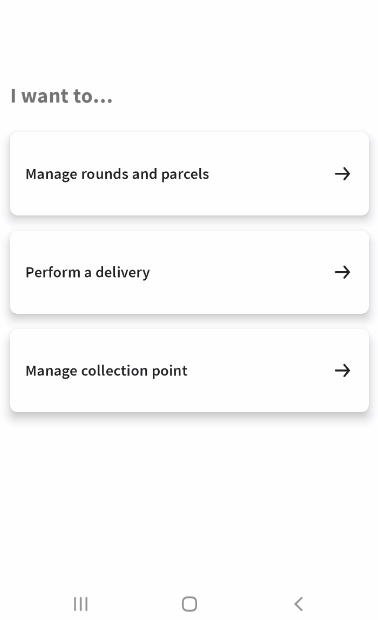Click the "I want to..." heading
Viewport: 378px width, 620px height.
(x=62, y=96)
